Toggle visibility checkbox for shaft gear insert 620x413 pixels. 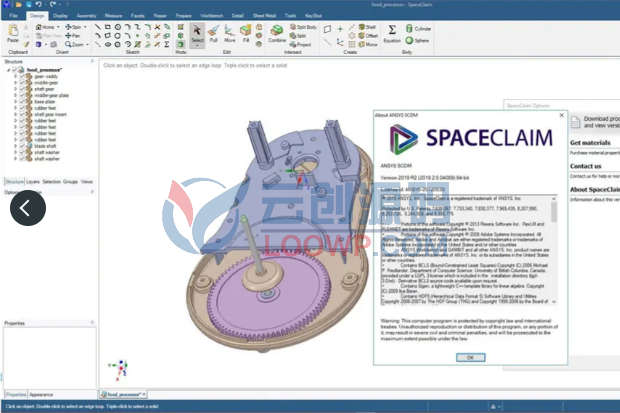22,114
